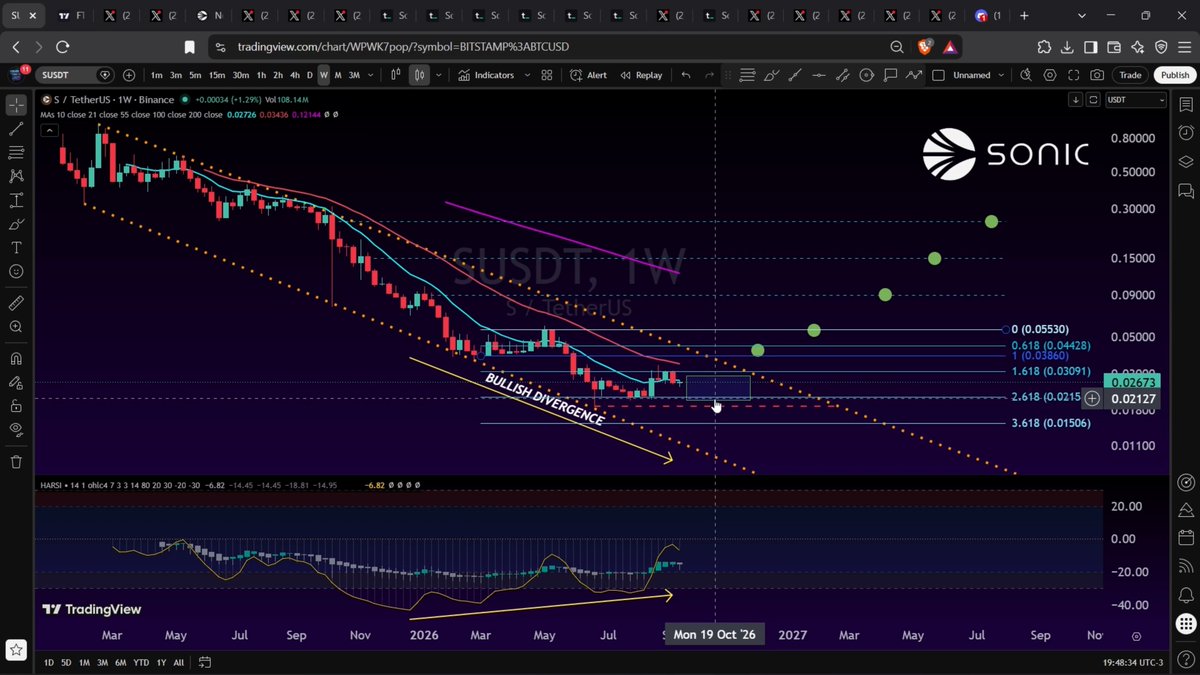This screenshot has height=675, width=1200.
Task: Open chat panel in right sidebar
Action: pos(1185,190)
